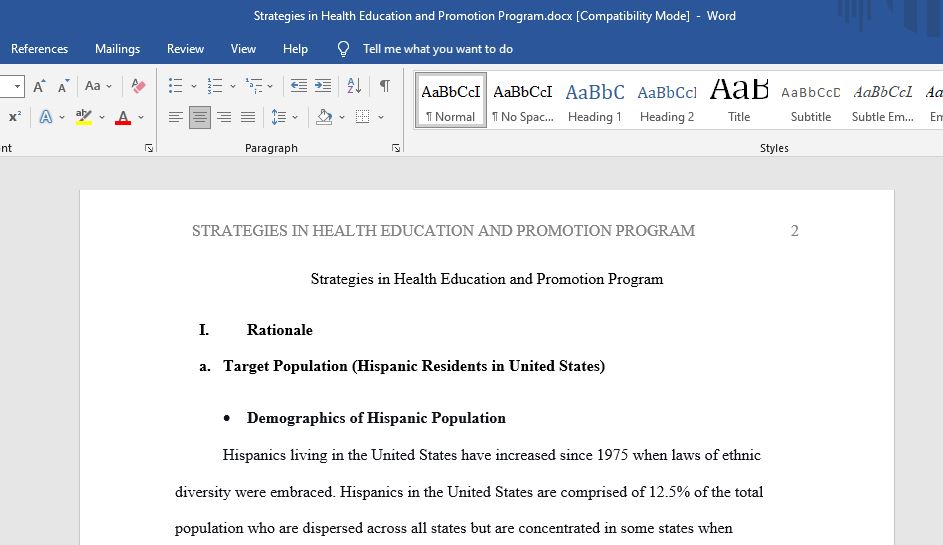The width and height of the screenshot is (943, 545).
Task: Apply the No Spacing style
Action: pyautogui.click(x=523, y=100)
